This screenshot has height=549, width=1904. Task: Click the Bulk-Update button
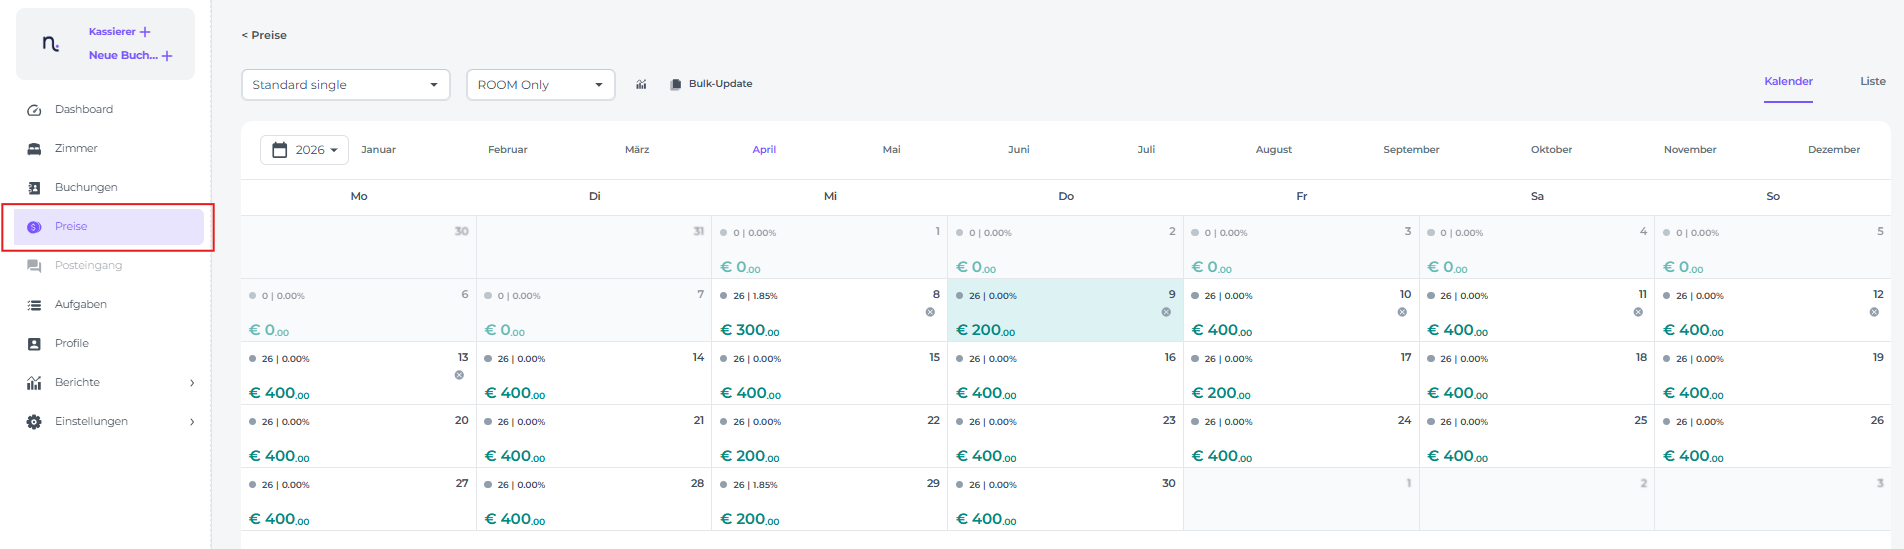711,84
